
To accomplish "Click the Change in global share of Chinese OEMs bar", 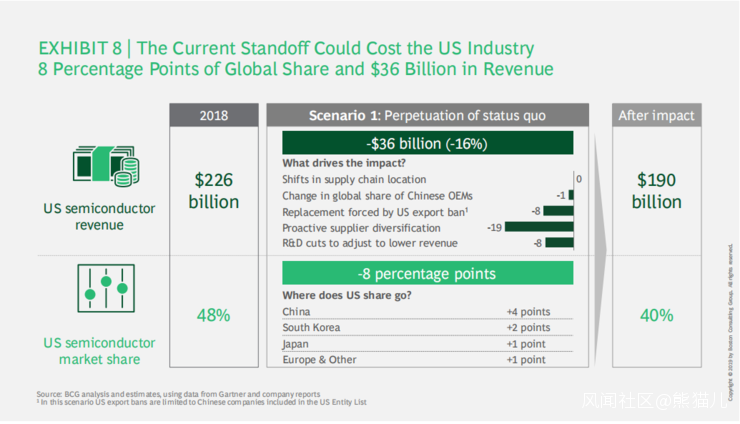I will coord(571,195).
